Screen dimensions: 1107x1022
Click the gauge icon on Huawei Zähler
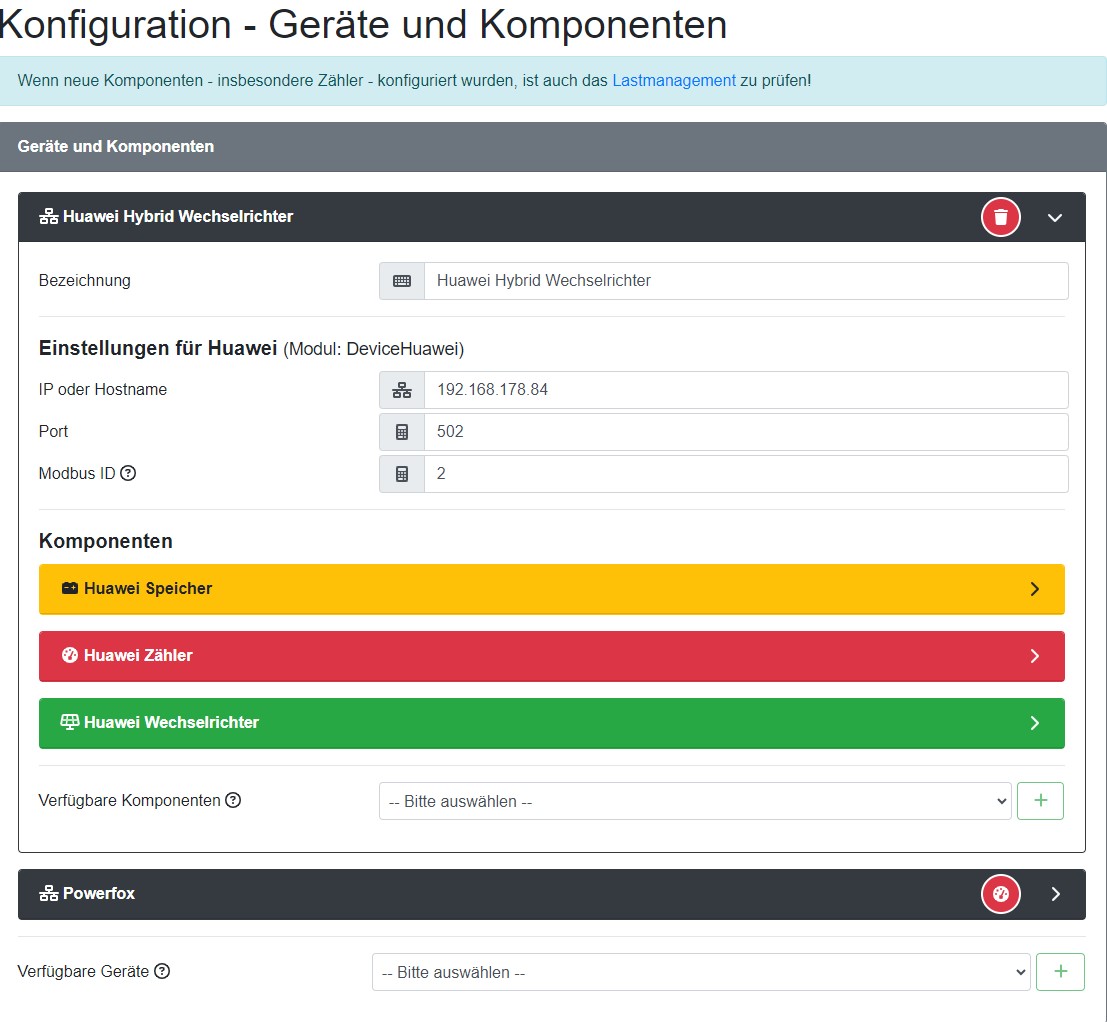70,656
